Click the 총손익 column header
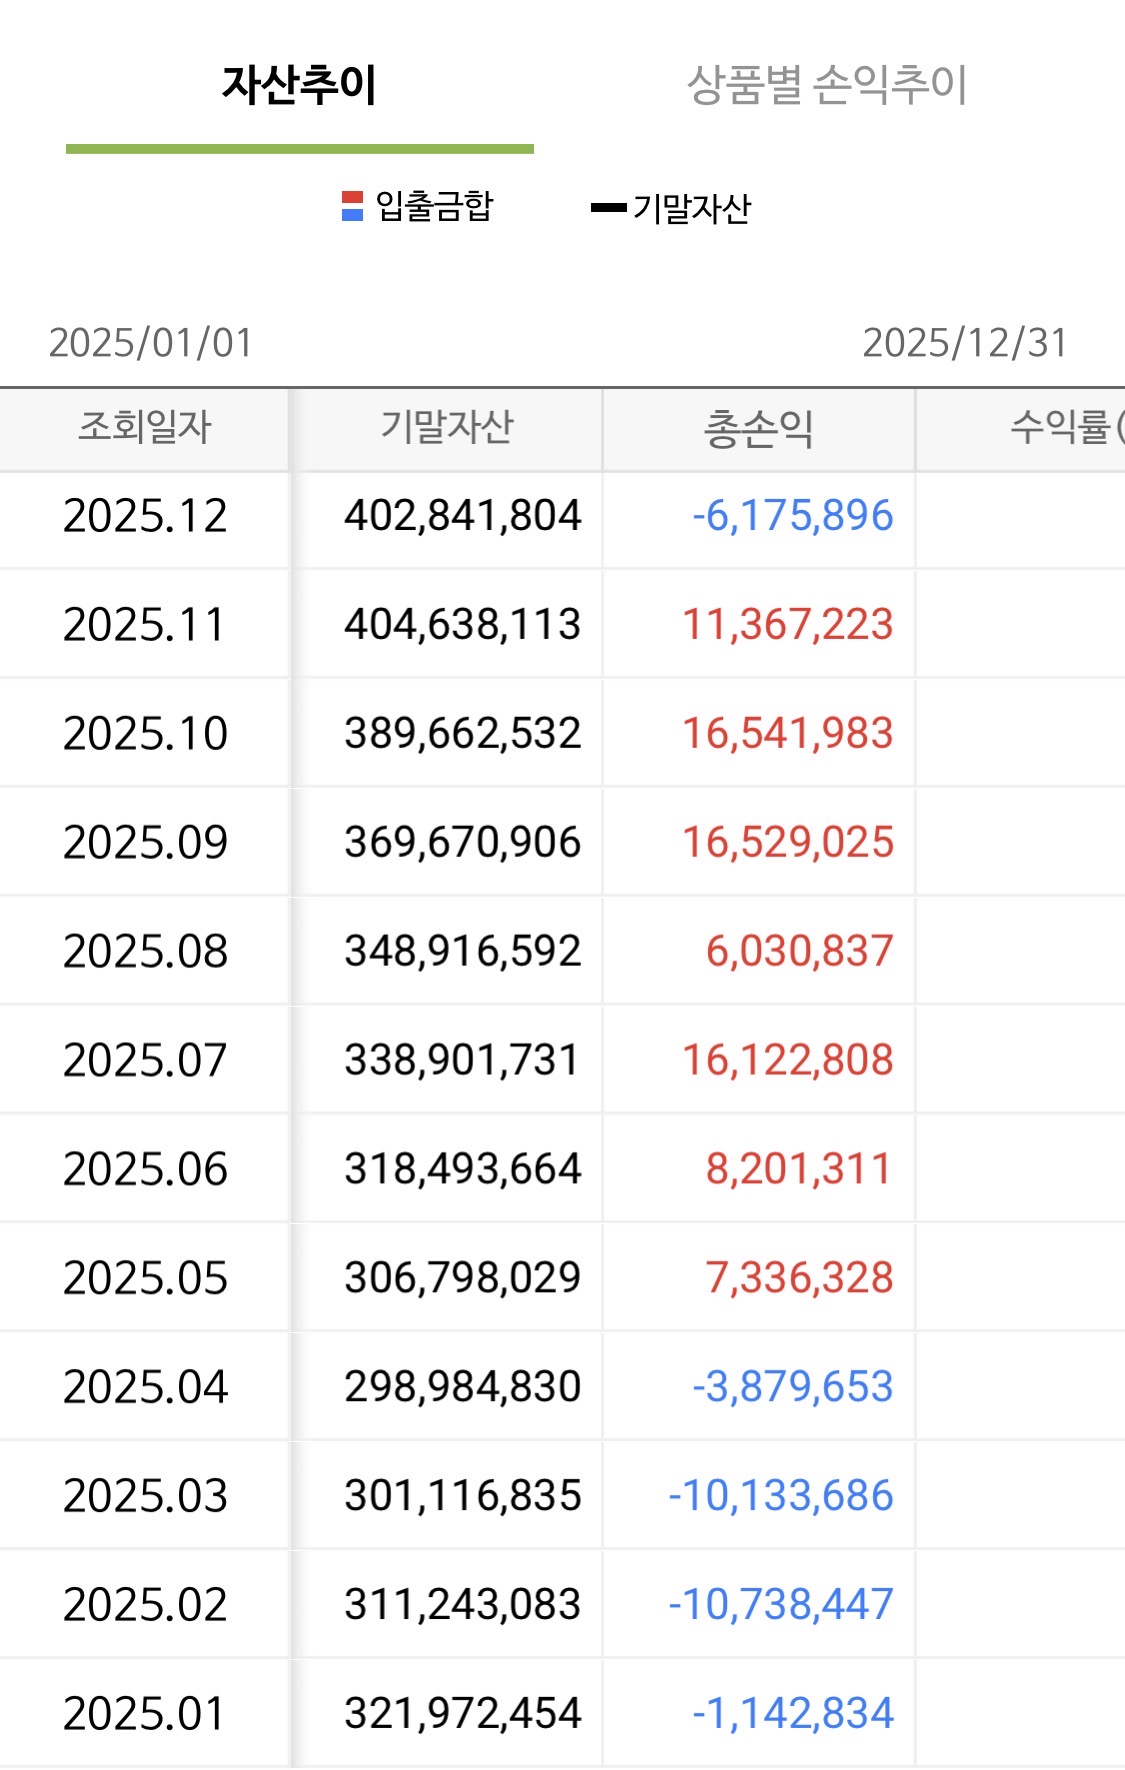This screenshot has width=1125, height=1770. pyautogui.click(x=758, y=428)
